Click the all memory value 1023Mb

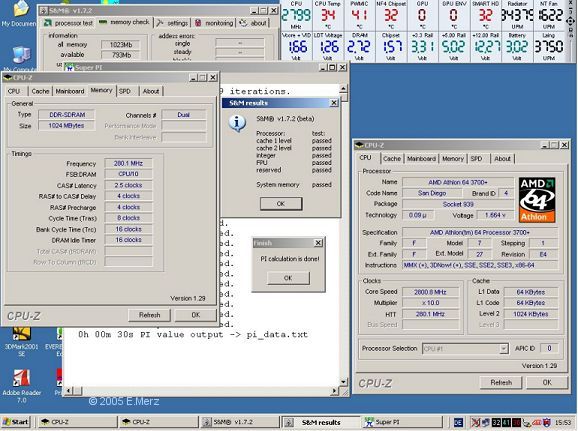121,45
